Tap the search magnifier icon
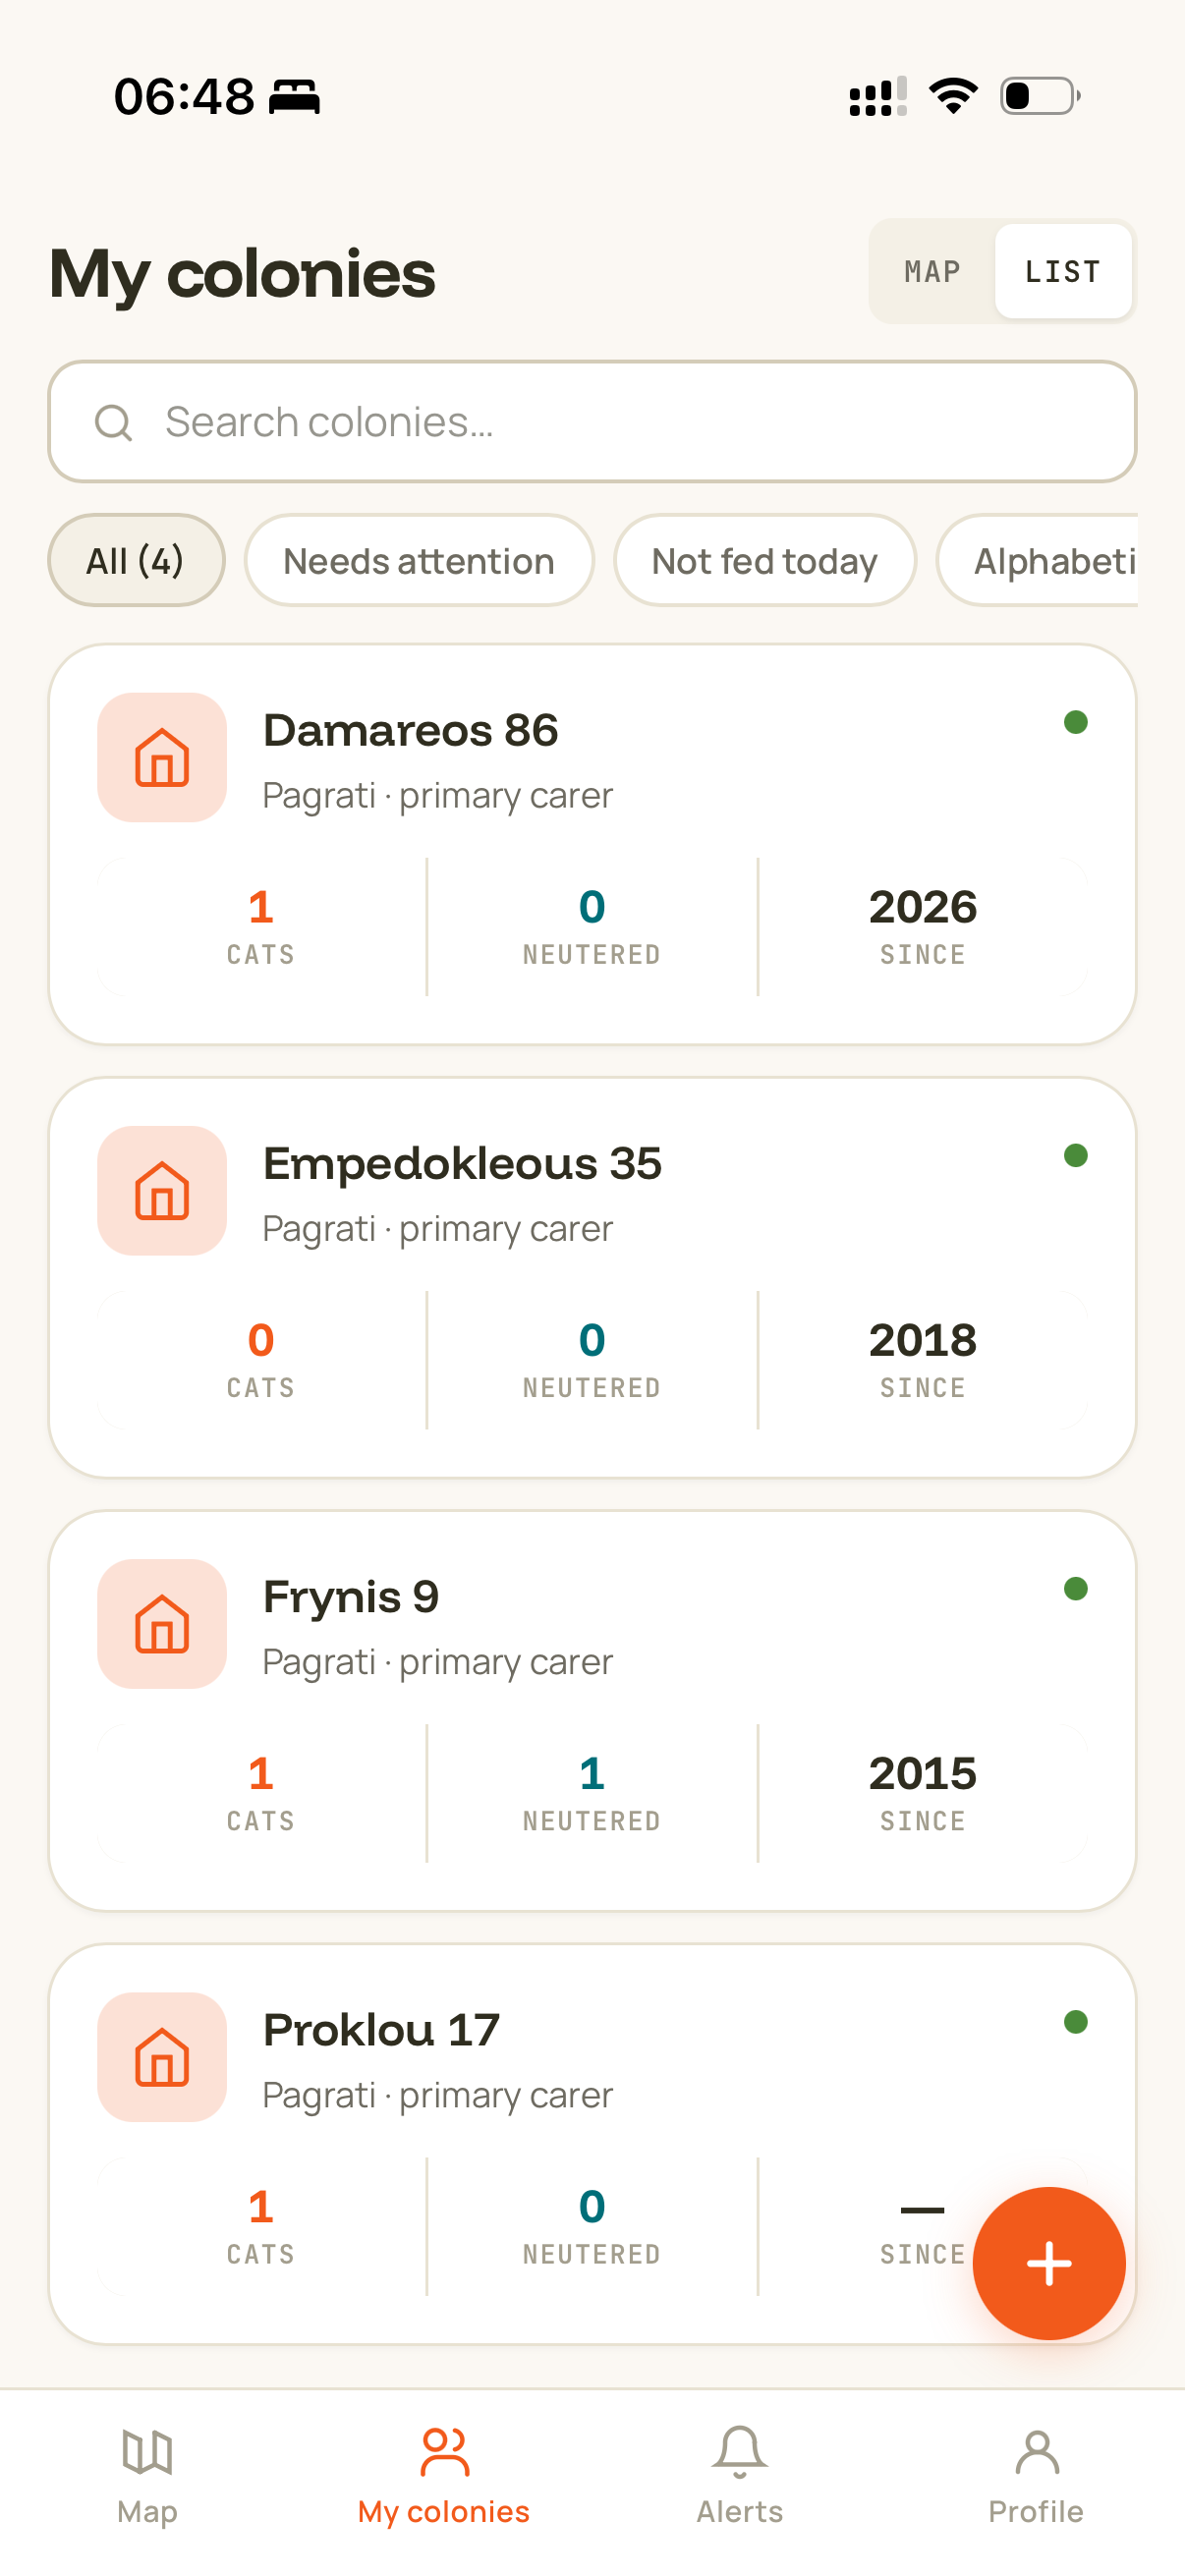1185x2576 pixels. [x=113, y=422]
